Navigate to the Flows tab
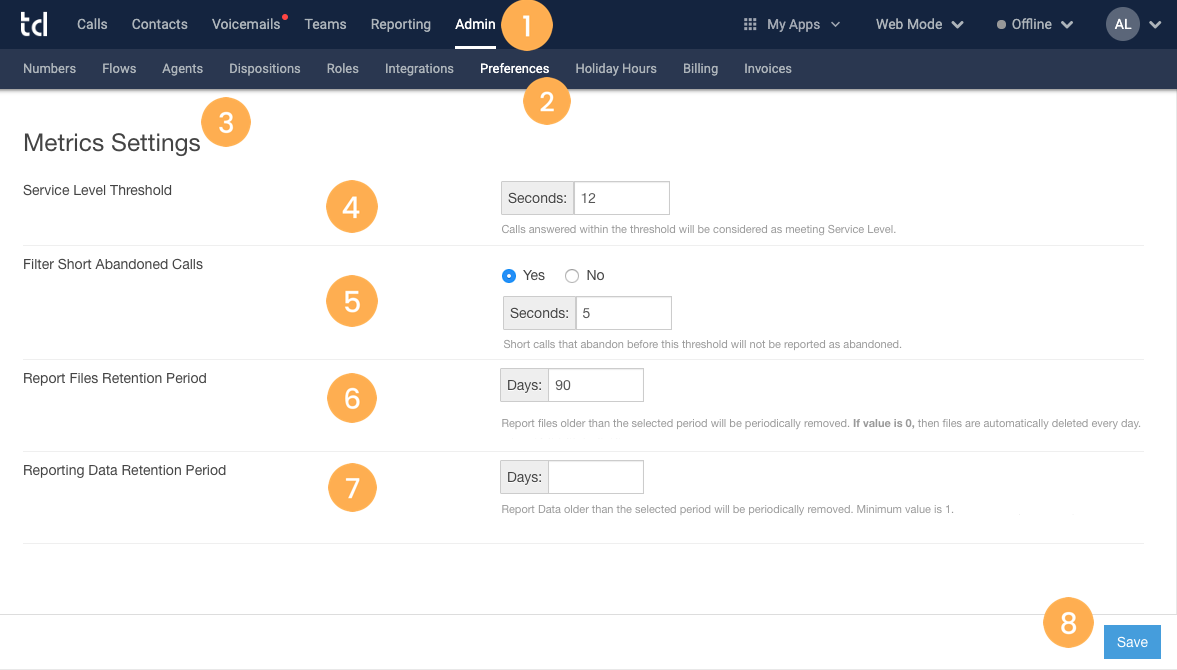1177x670 pixels. click(119, 68)
